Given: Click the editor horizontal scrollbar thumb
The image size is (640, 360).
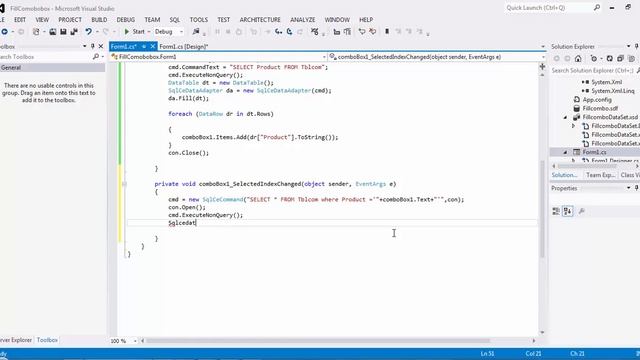Looking at the screenshot, I should 318,341.
